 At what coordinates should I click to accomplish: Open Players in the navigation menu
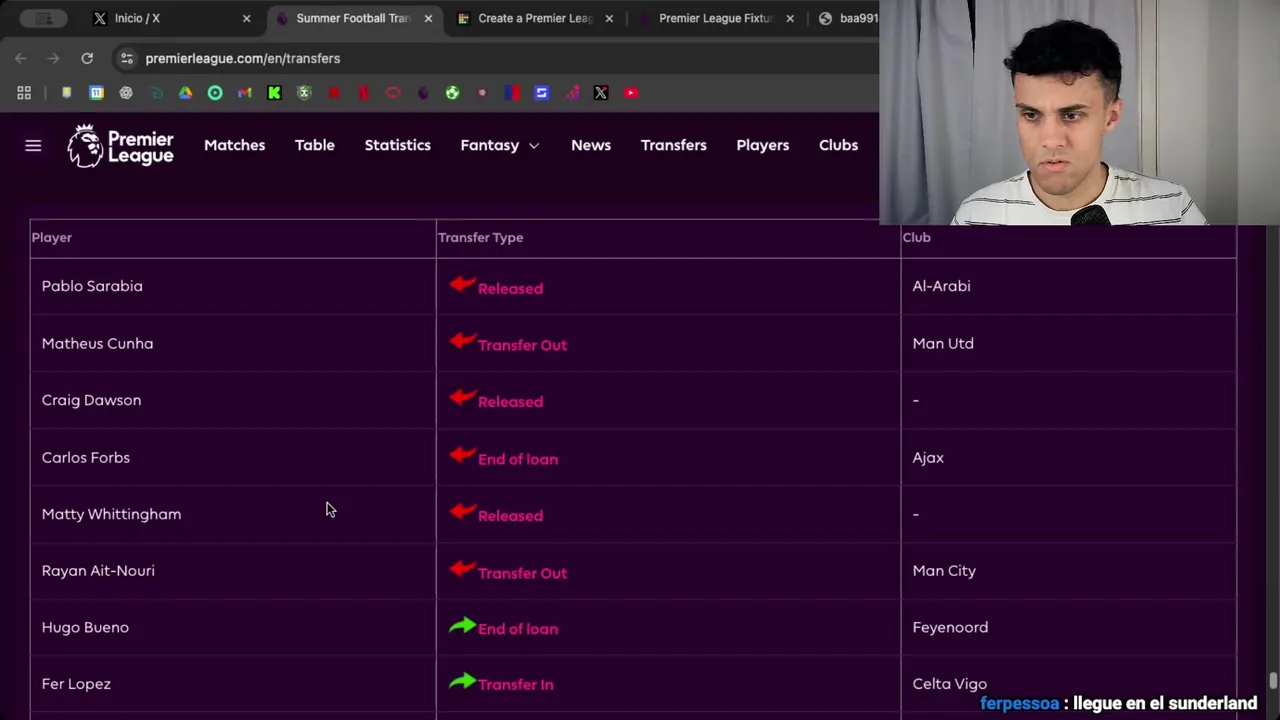(762, 145)
